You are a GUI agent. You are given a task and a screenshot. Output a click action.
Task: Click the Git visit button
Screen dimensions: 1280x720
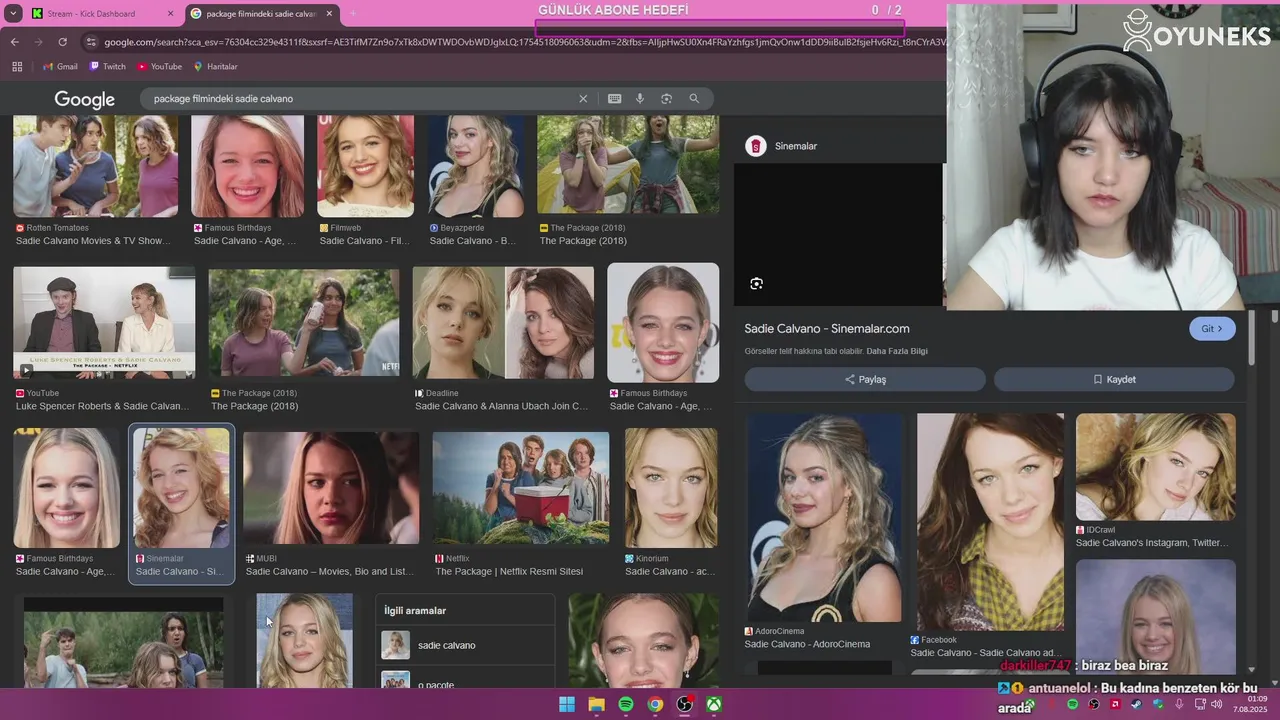coord(1212,329)
